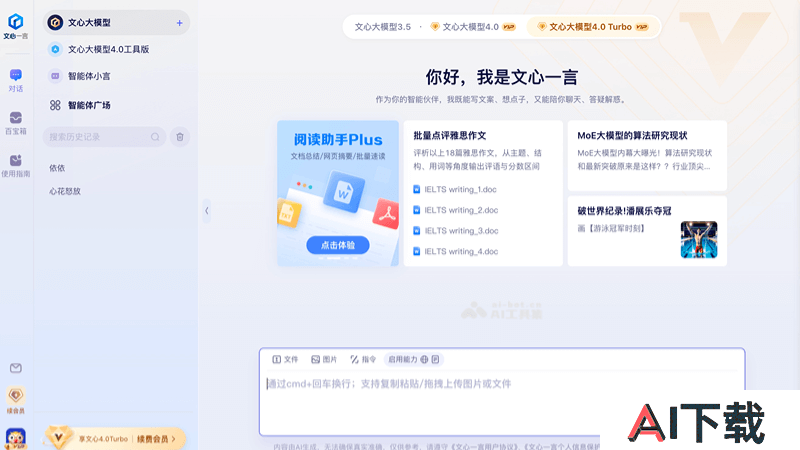This screenshot has width=800, height=450.
Task: Open the 百宝箱 toolbox icon
Action: click(x=16, y=123)
